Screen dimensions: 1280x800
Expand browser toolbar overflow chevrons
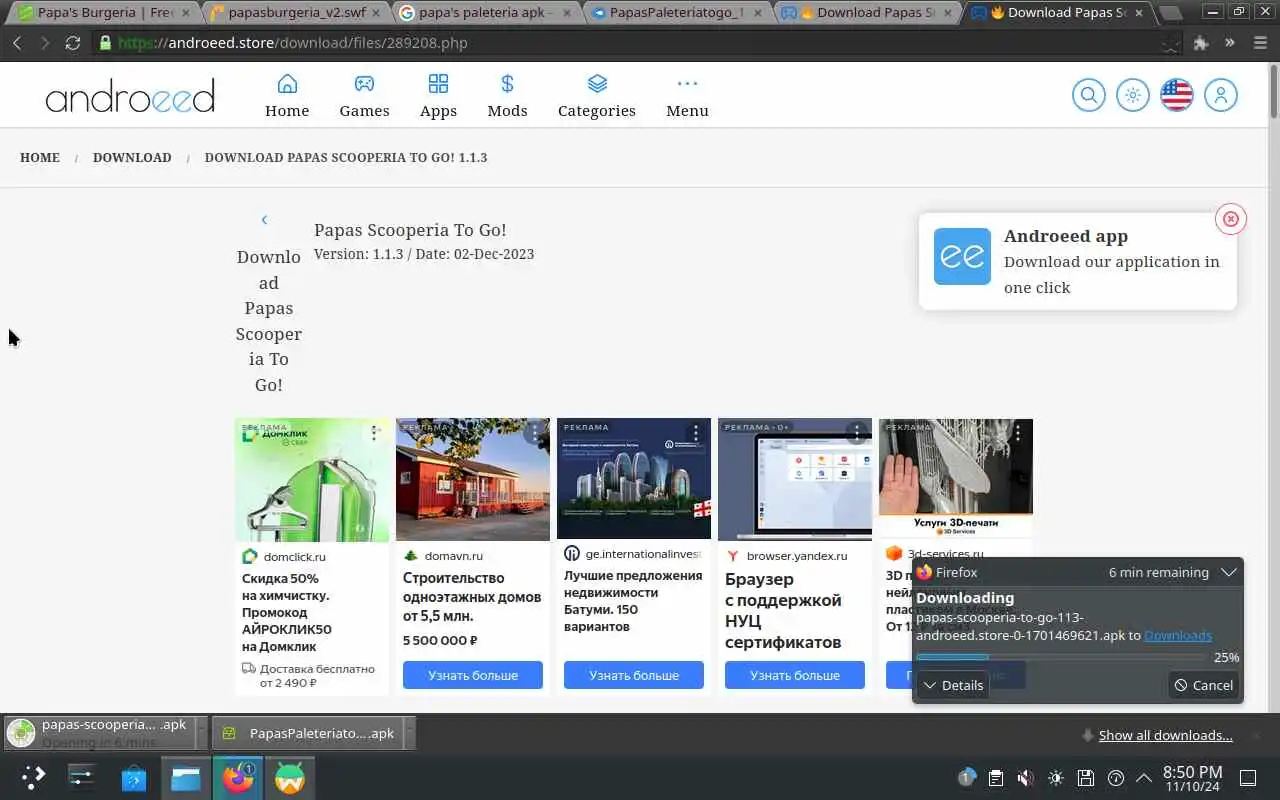(x=1230, y=43)
